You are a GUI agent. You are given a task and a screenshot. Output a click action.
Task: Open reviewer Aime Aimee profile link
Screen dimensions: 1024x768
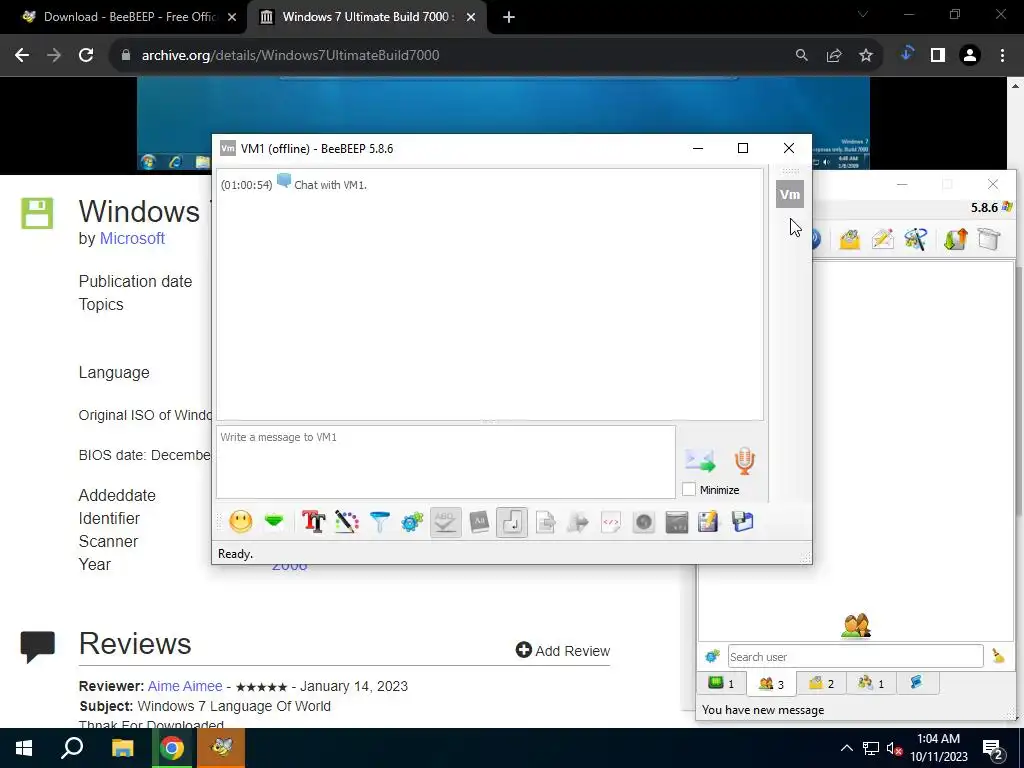click(185, 686)
